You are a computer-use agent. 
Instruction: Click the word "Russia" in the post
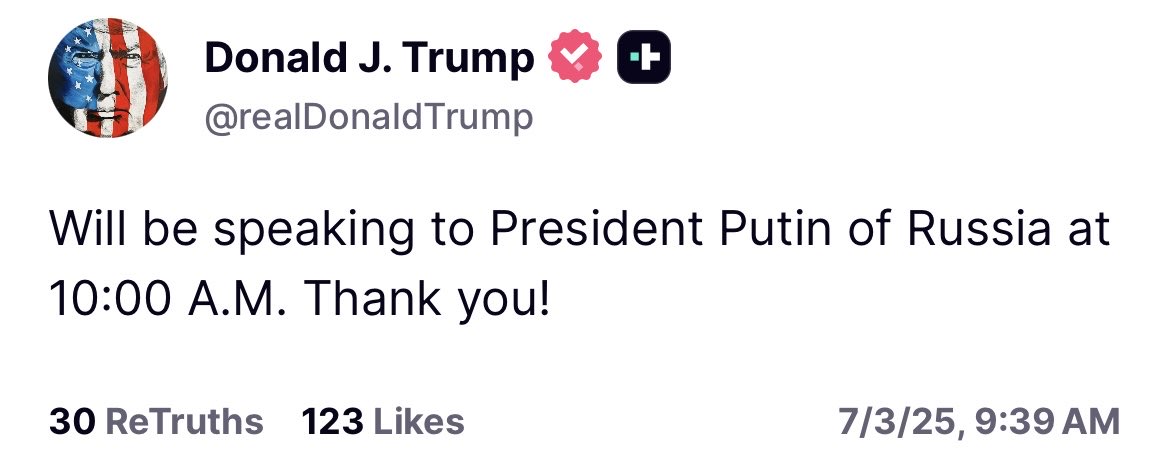pyautogui.click(x=976, y=231)
